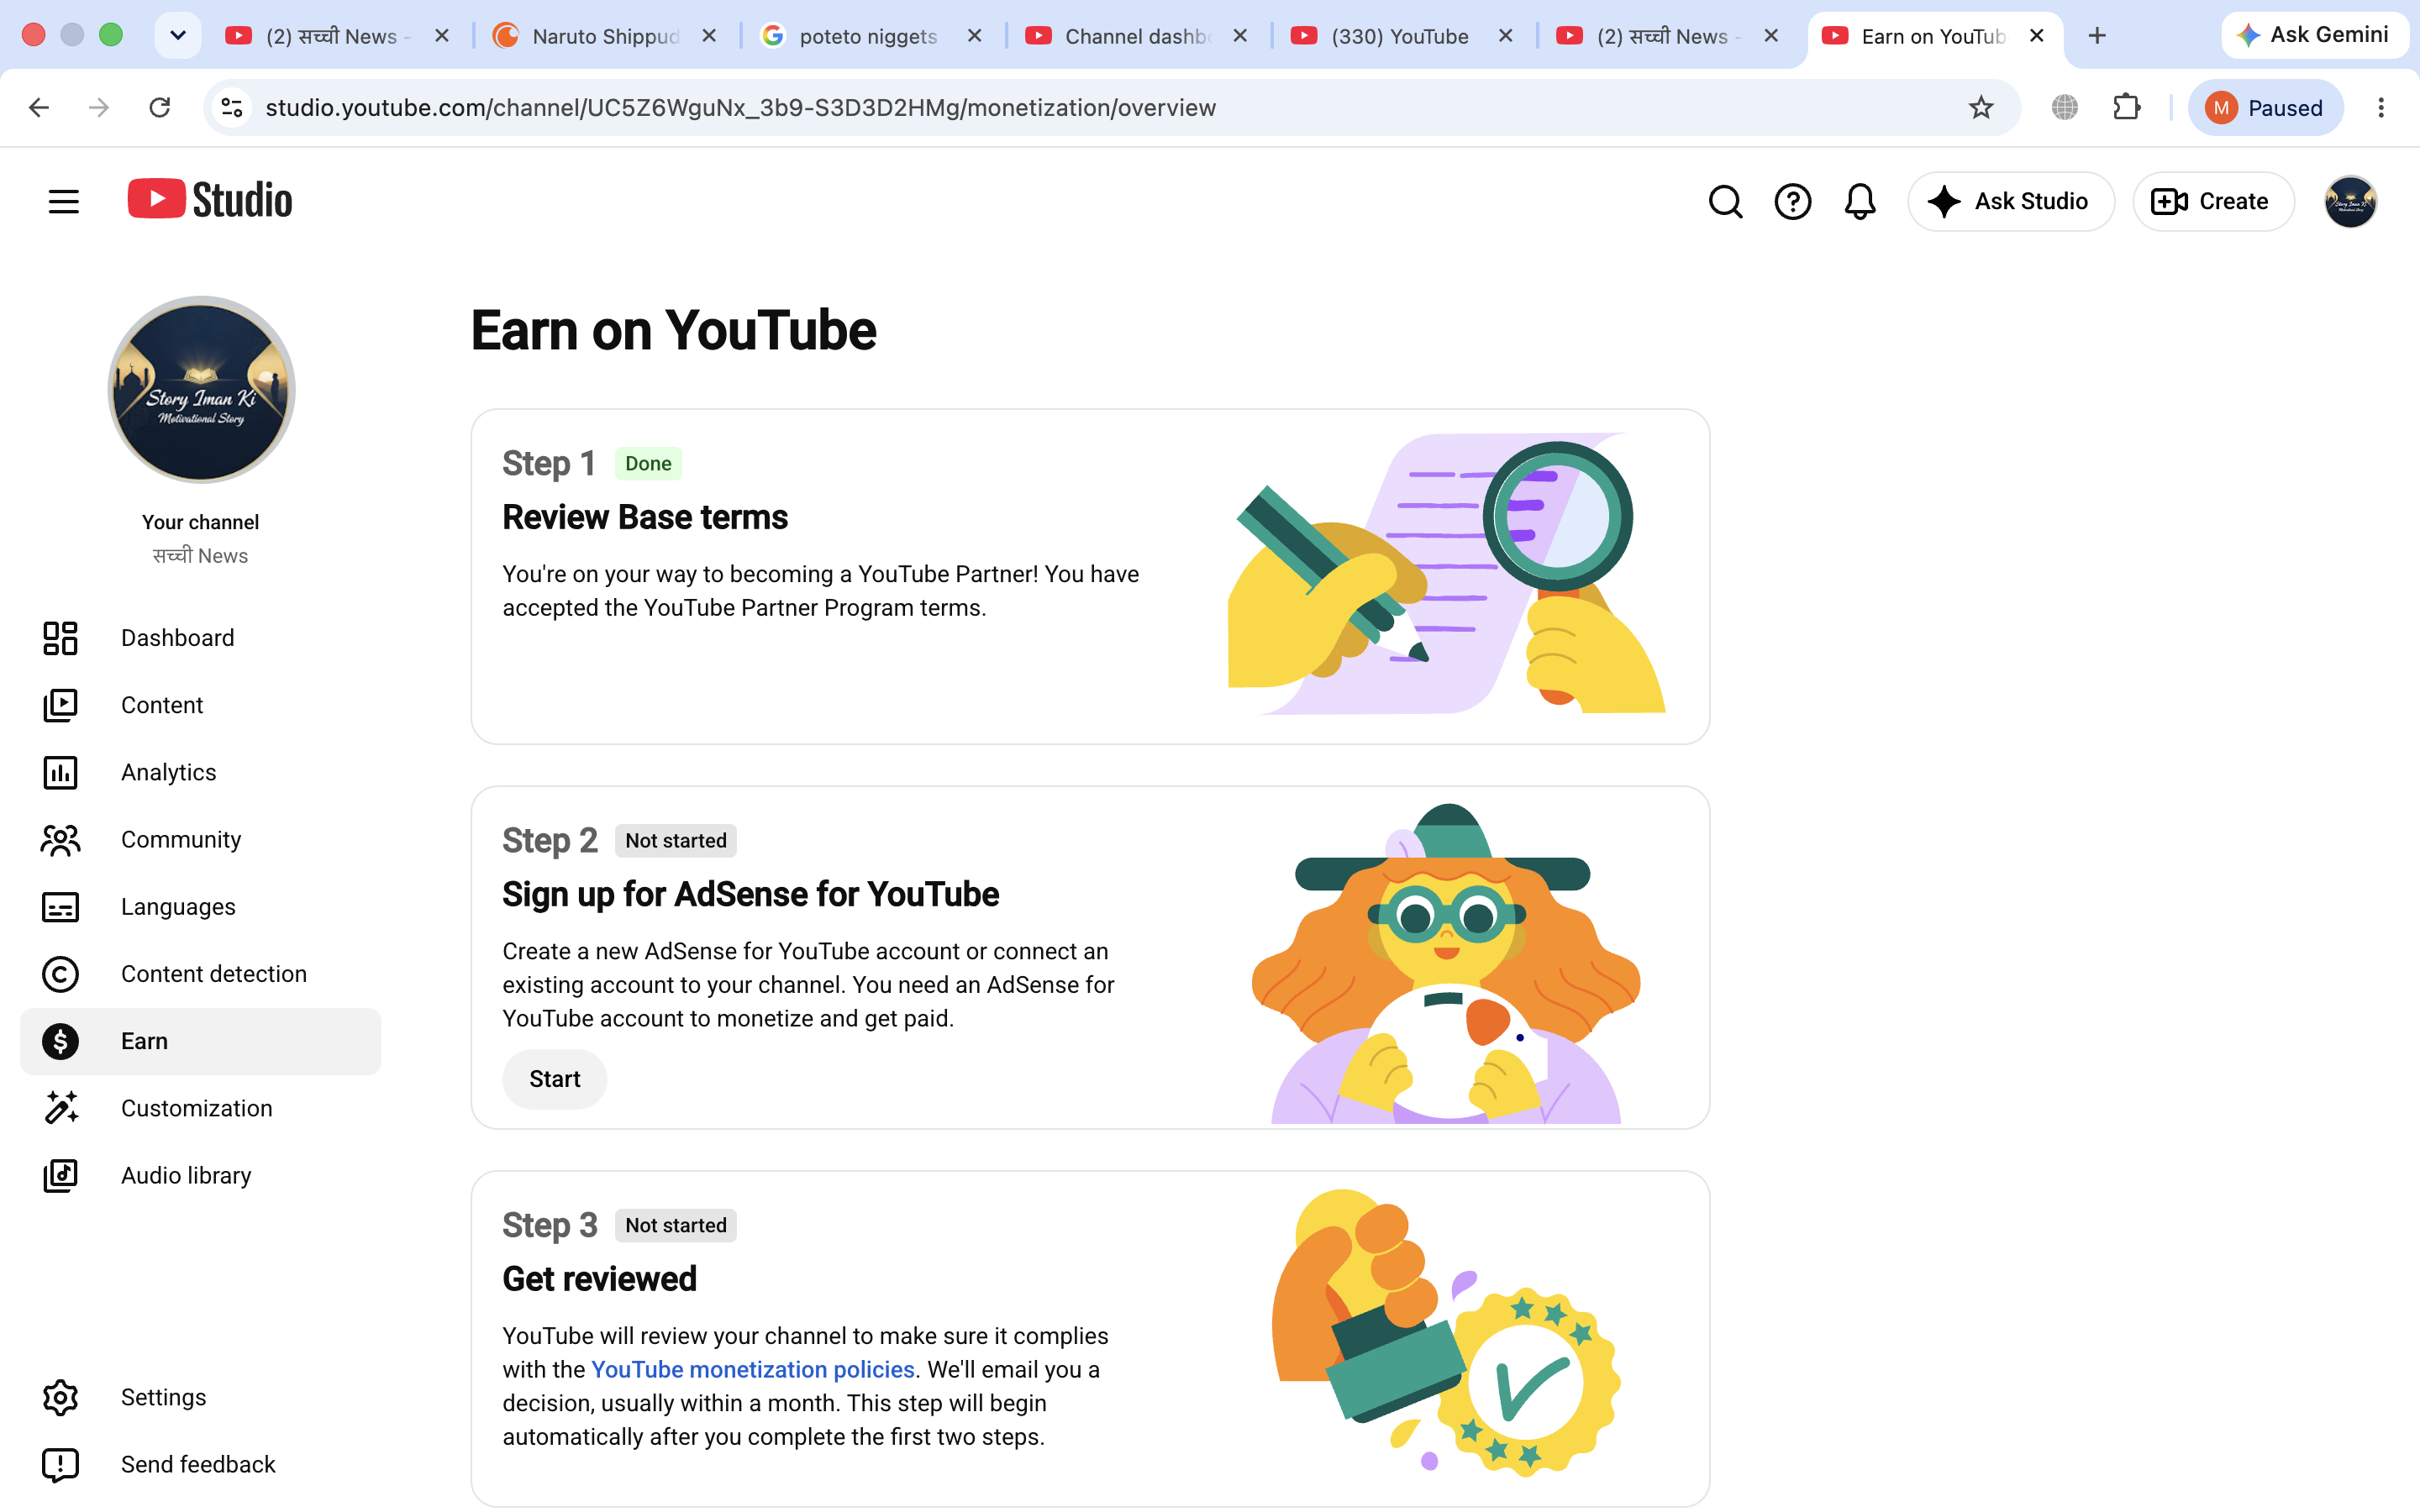Click the Content play-stack icon
Screen dimensions: 2420x1512
60,705
